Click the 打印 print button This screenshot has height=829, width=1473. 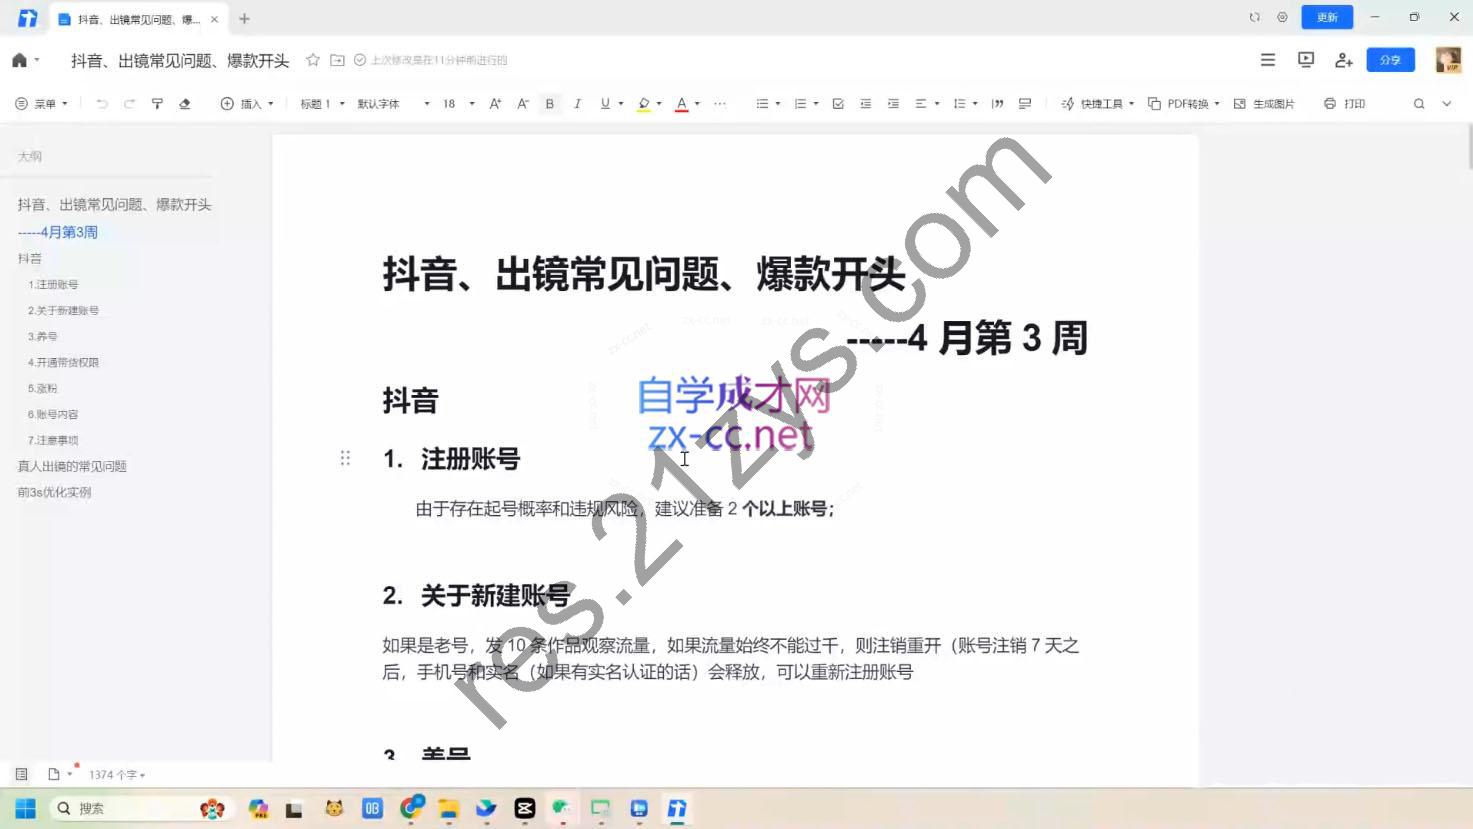(x=1344, y=104)
